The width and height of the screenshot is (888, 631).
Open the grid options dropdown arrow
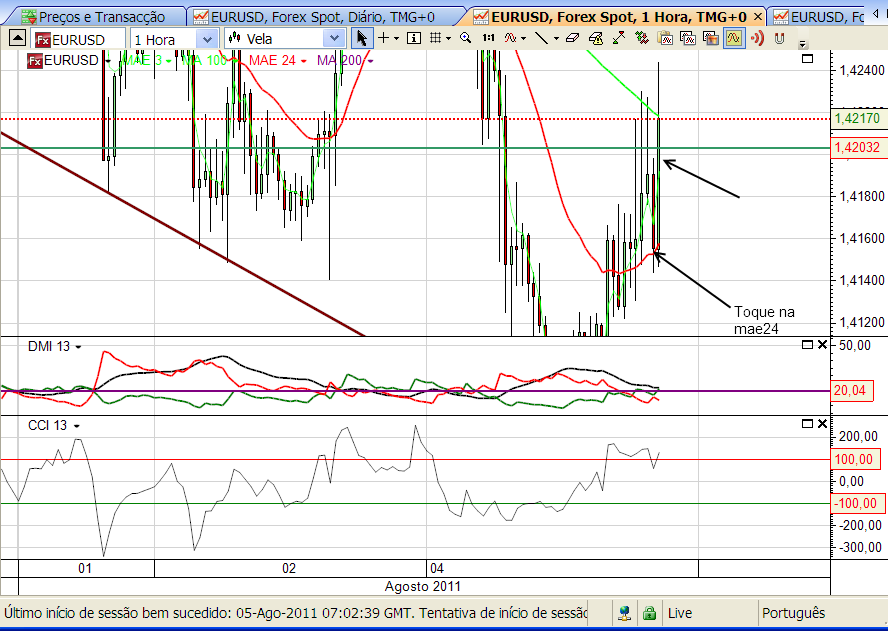pyautogui.click(x=449, y=39)
